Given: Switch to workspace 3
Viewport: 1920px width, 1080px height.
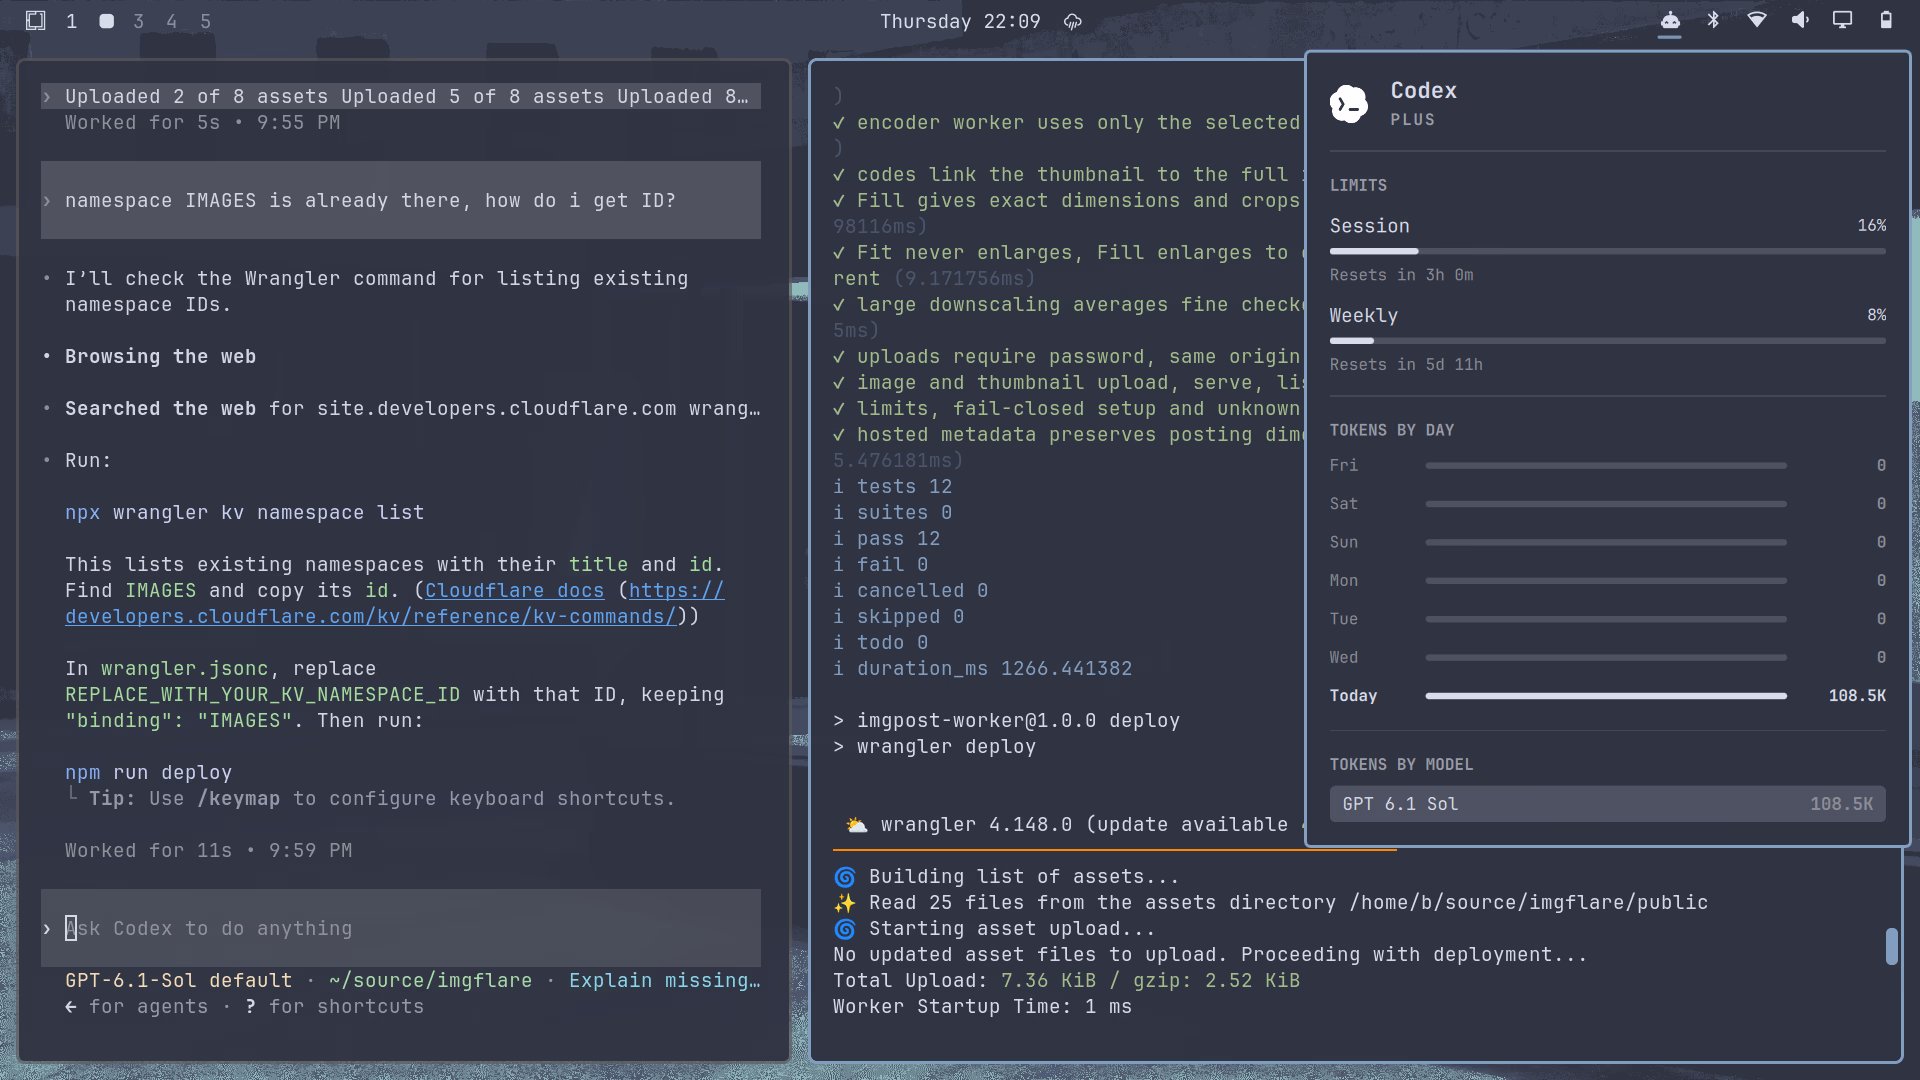Looking at the screenshot, I should 139,21.
